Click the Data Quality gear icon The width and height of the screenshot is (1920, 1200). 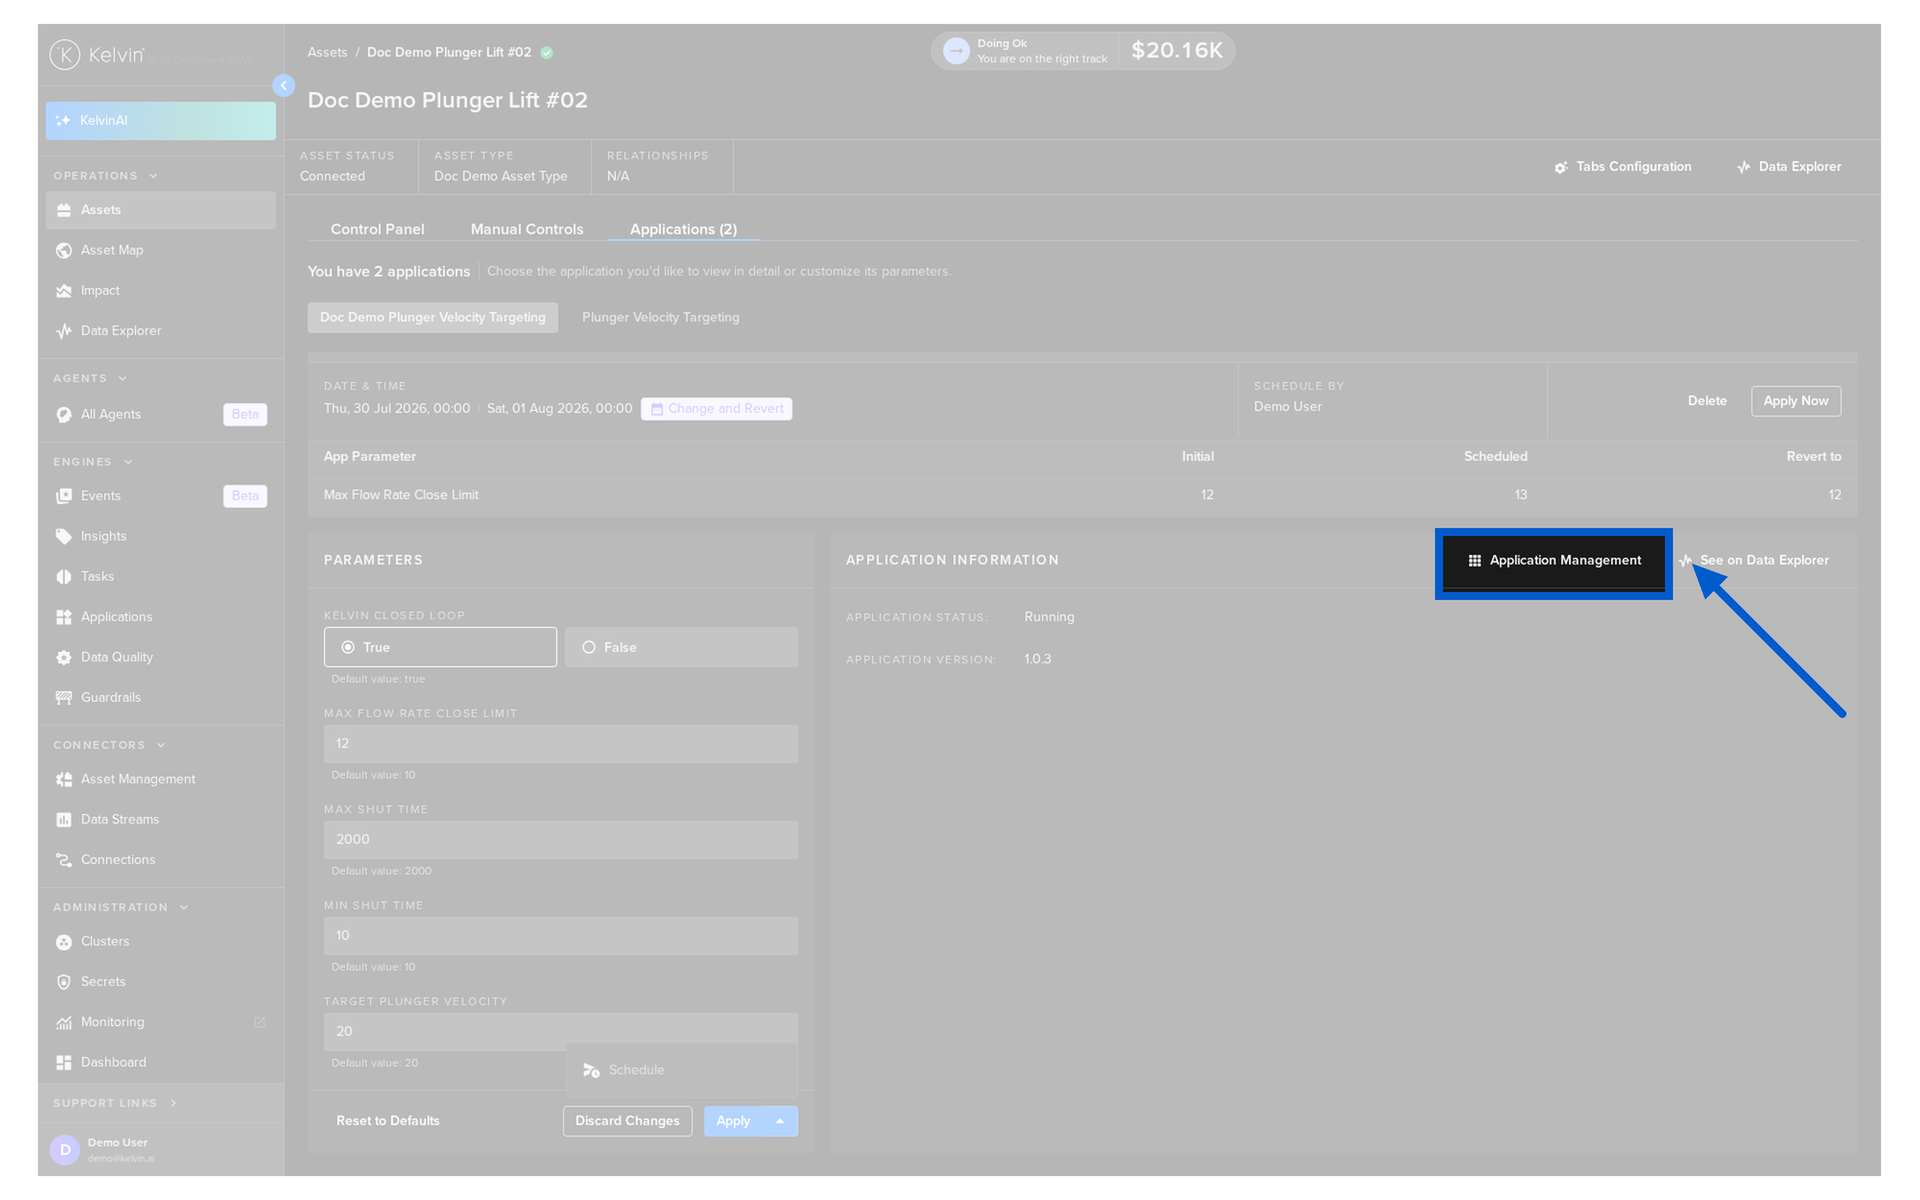click(x=64, y=658)
